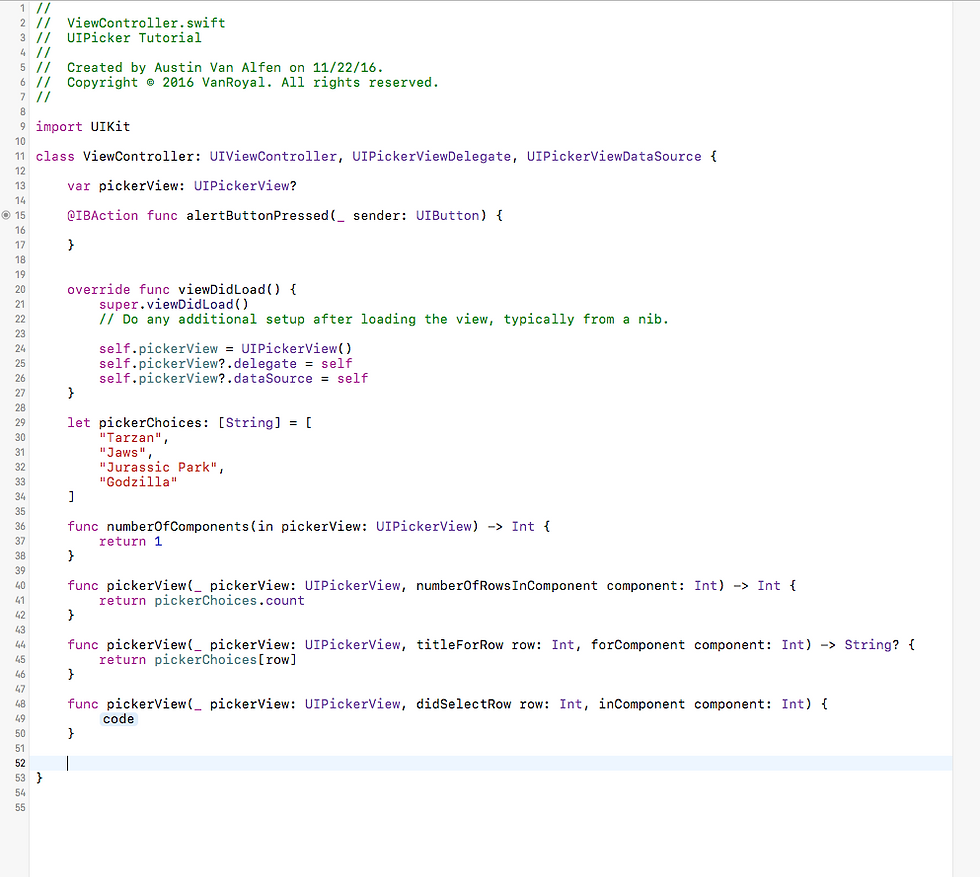Click the '@IBAction' attribute
Viewport: 980px width, 877px height.
pos(102,216)
